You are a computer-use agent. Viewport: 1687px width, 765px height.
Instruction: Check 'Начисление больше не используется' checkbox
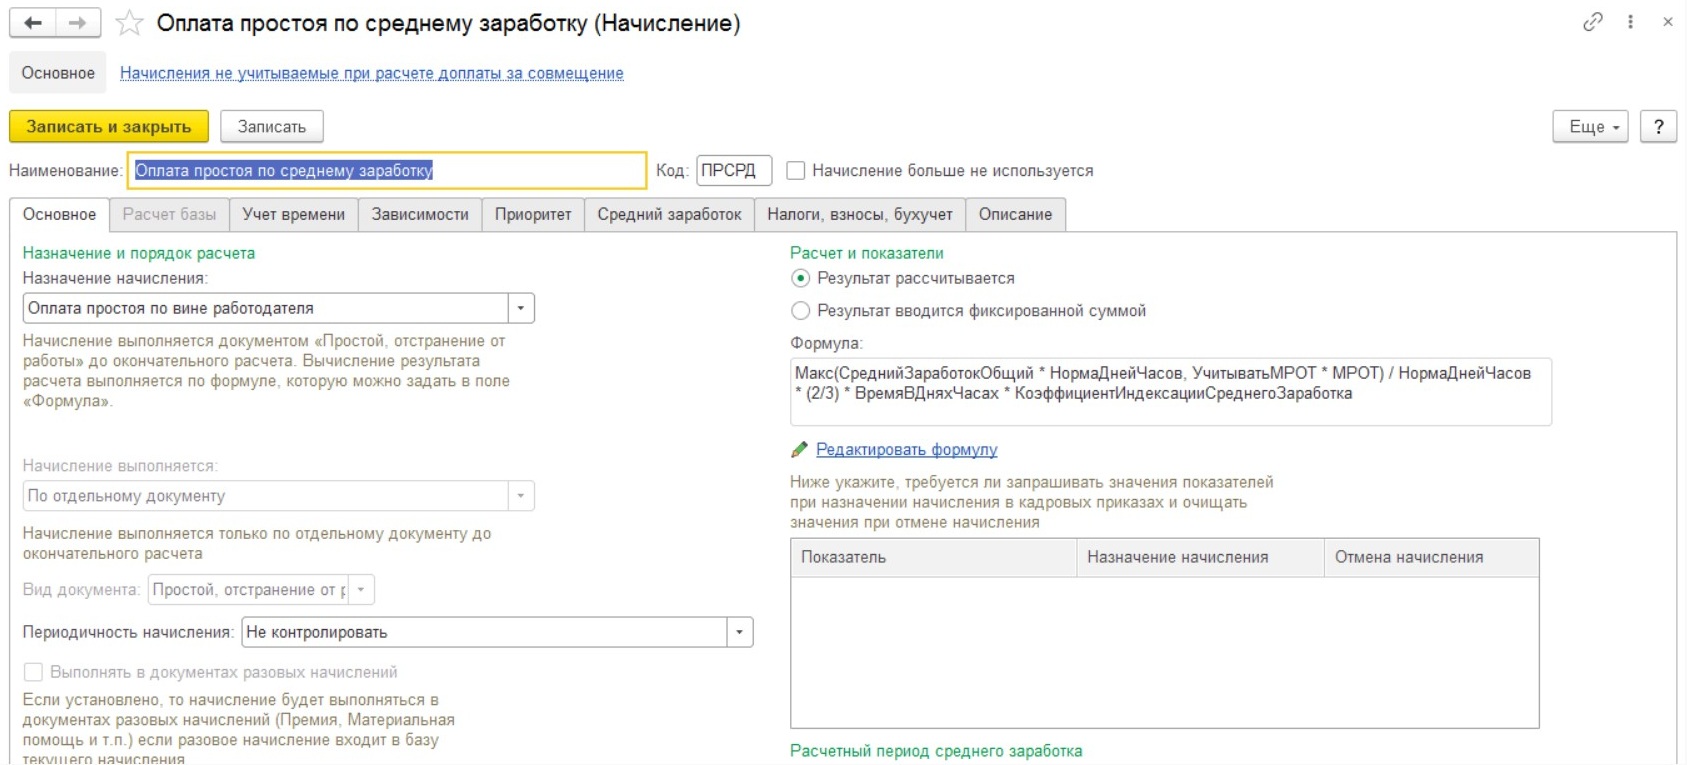tap(796, 171)
